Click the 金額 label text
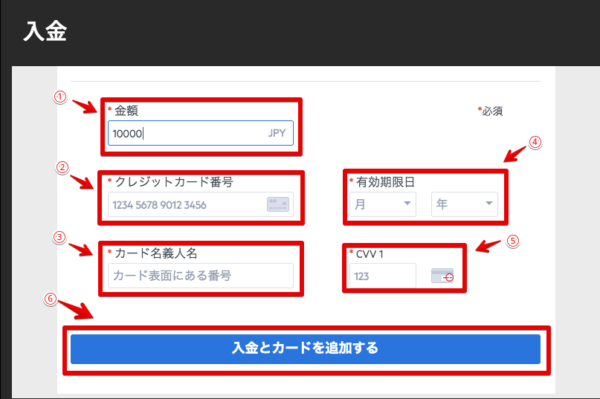This screenshot has height=399, width=600. coord(127,111)
